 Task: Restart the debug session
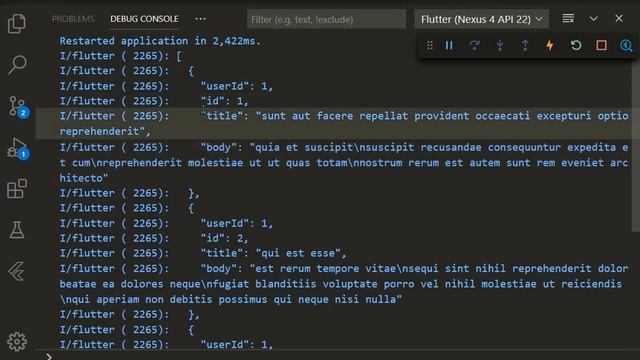[x=576, y=45]
